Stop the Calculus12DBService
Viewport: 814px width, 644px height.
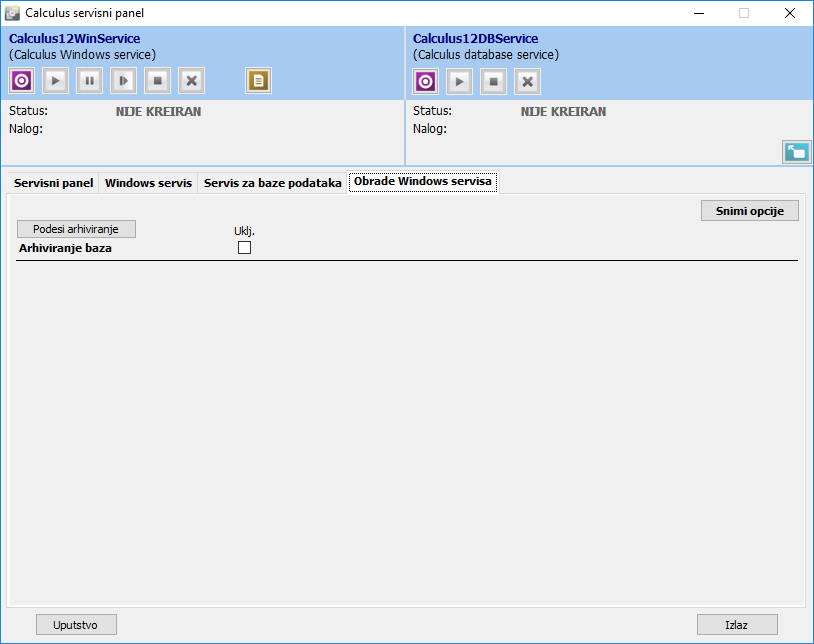pos(494,82)
